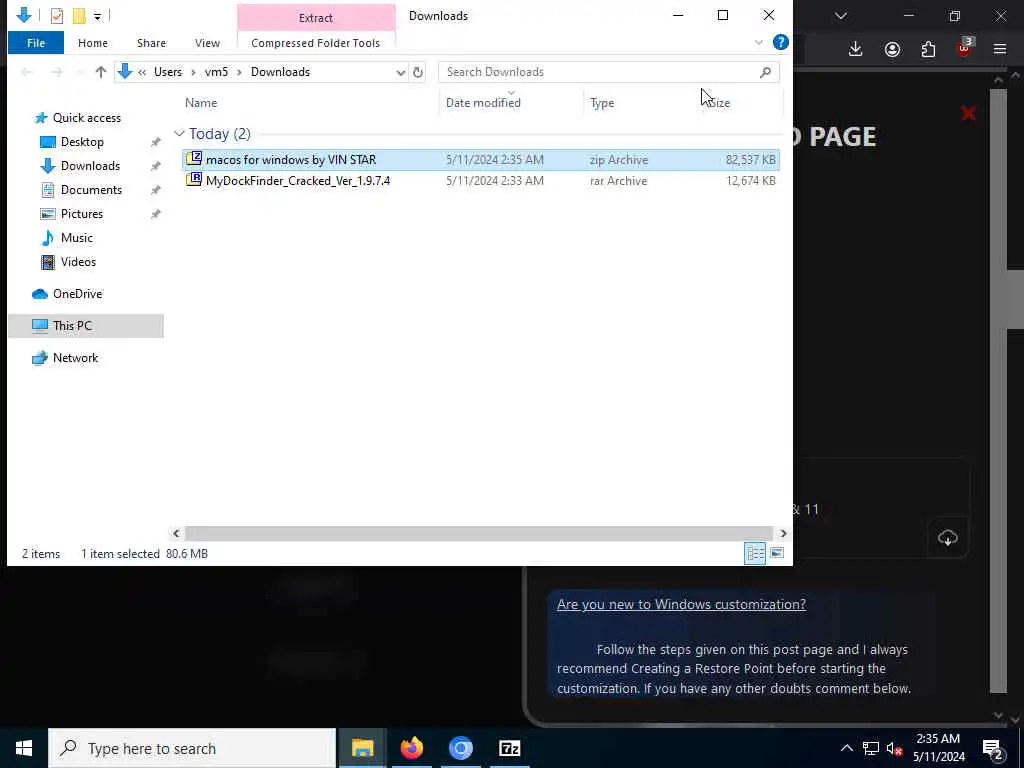Open the Customize Quick Access Toolbar dropdown

97,16
